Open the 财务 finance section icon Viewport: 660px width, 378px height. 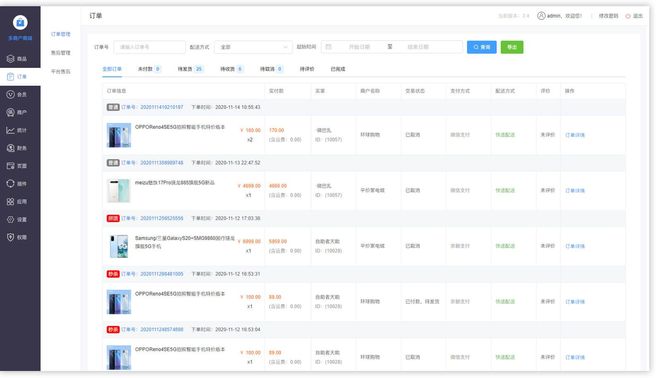pyautogui.click(x=11, y=148)
